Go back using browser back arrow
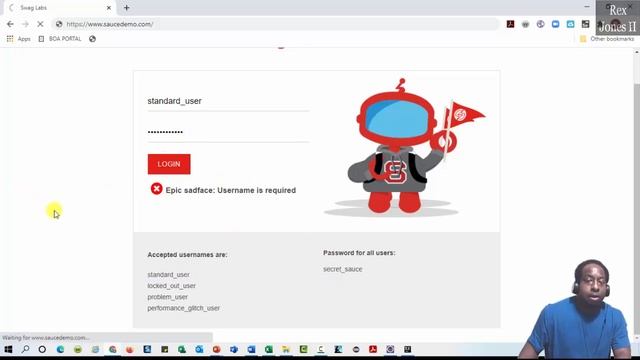Screen dimensions: 640x360 pyautogui.click(x=10, y=24)
